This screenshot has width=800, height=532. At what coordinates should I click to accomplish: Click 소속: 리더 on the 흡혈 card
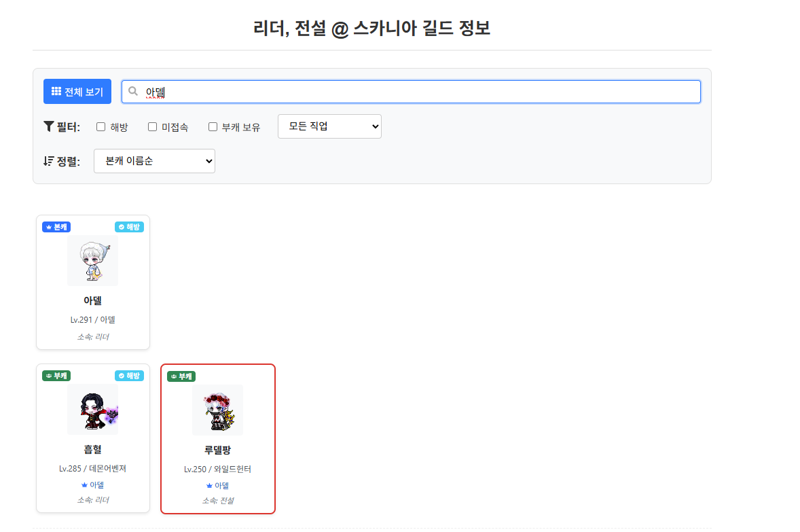pyautogui.click(x=93, y=500)
